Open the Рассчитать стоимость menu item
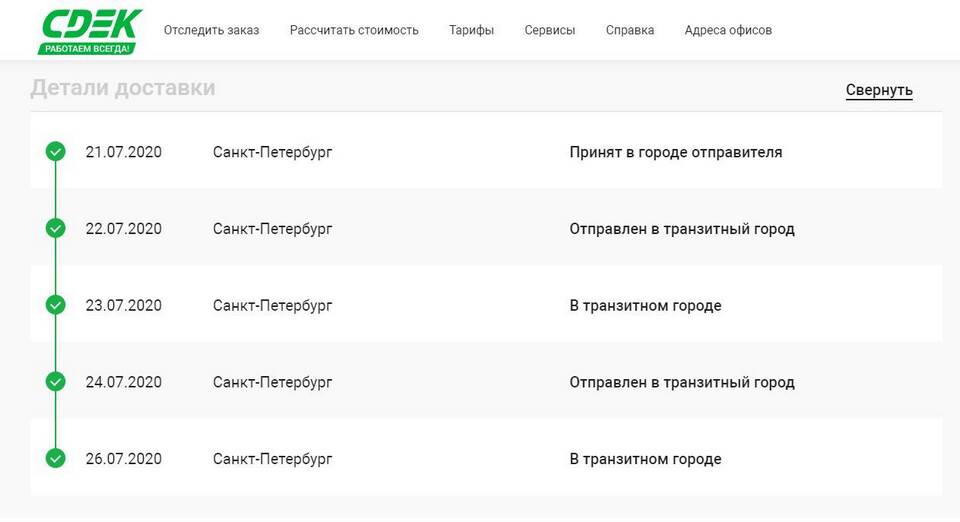Image resolution: width=960 pixels, height=522 pixels. 354,30
